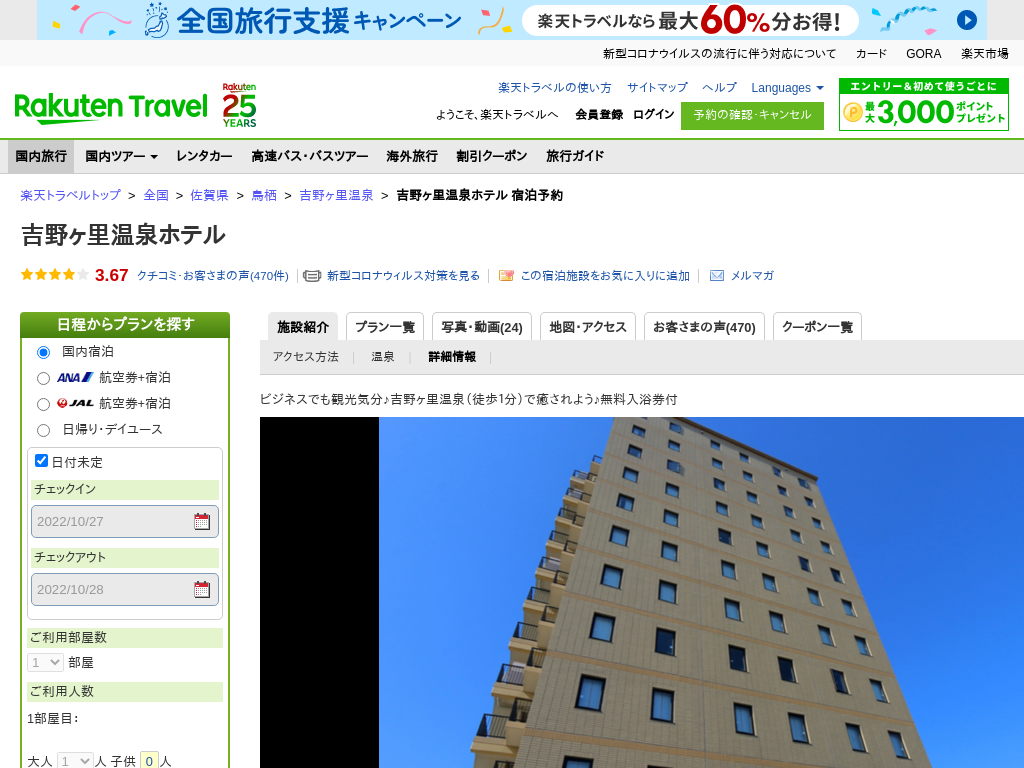Click the star rating icons
This screenshot has height=768, width=1024.
[x=55, y=275]
